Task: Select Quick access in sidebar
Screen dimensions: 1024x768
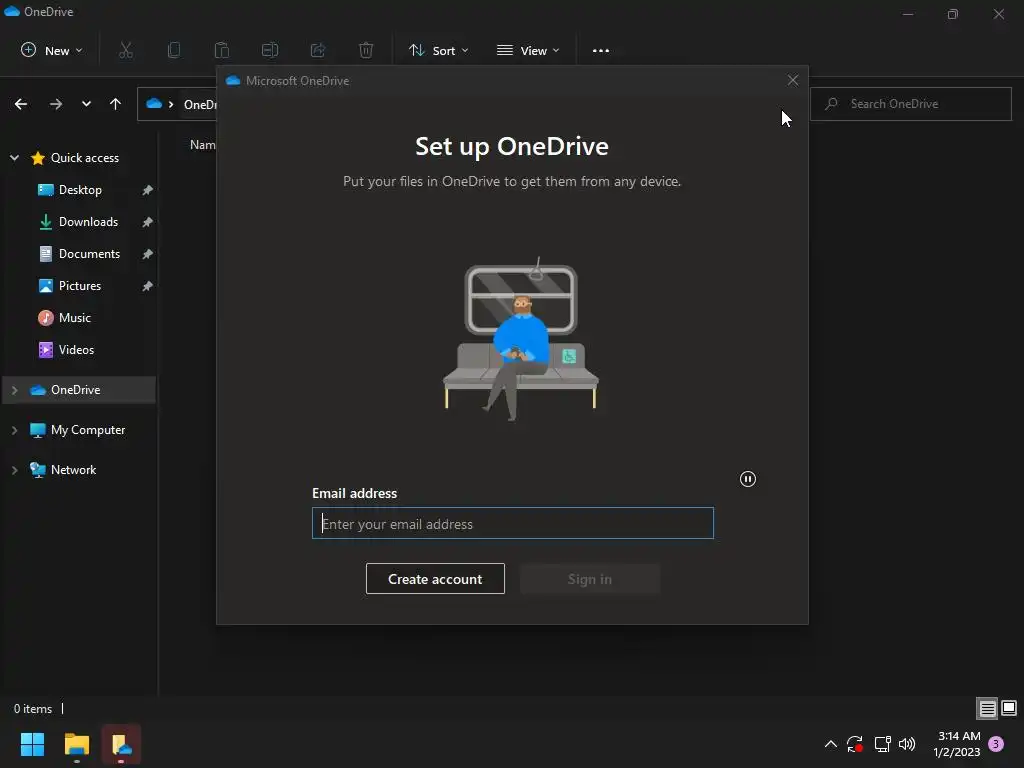Action: (85, 158)
